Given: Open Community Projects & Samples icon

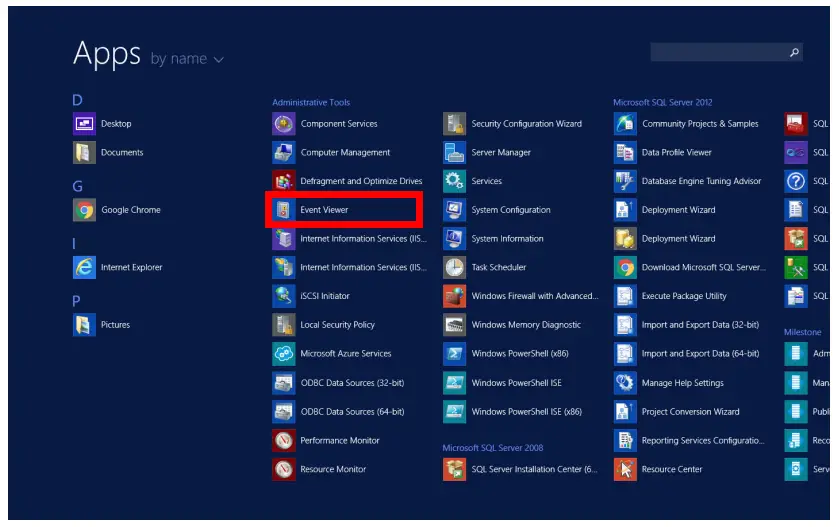Looking at the screenshot, I should tap(625, 124).
